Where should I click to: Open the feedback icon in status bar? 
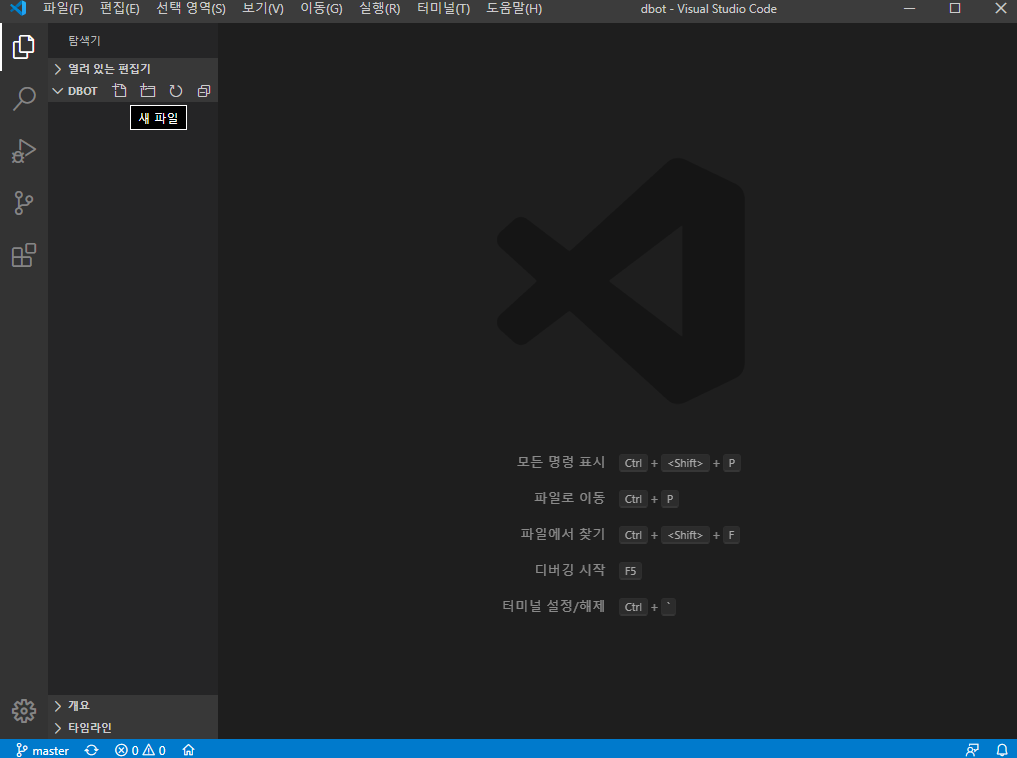pyautogui.click(x=972, y=750)
